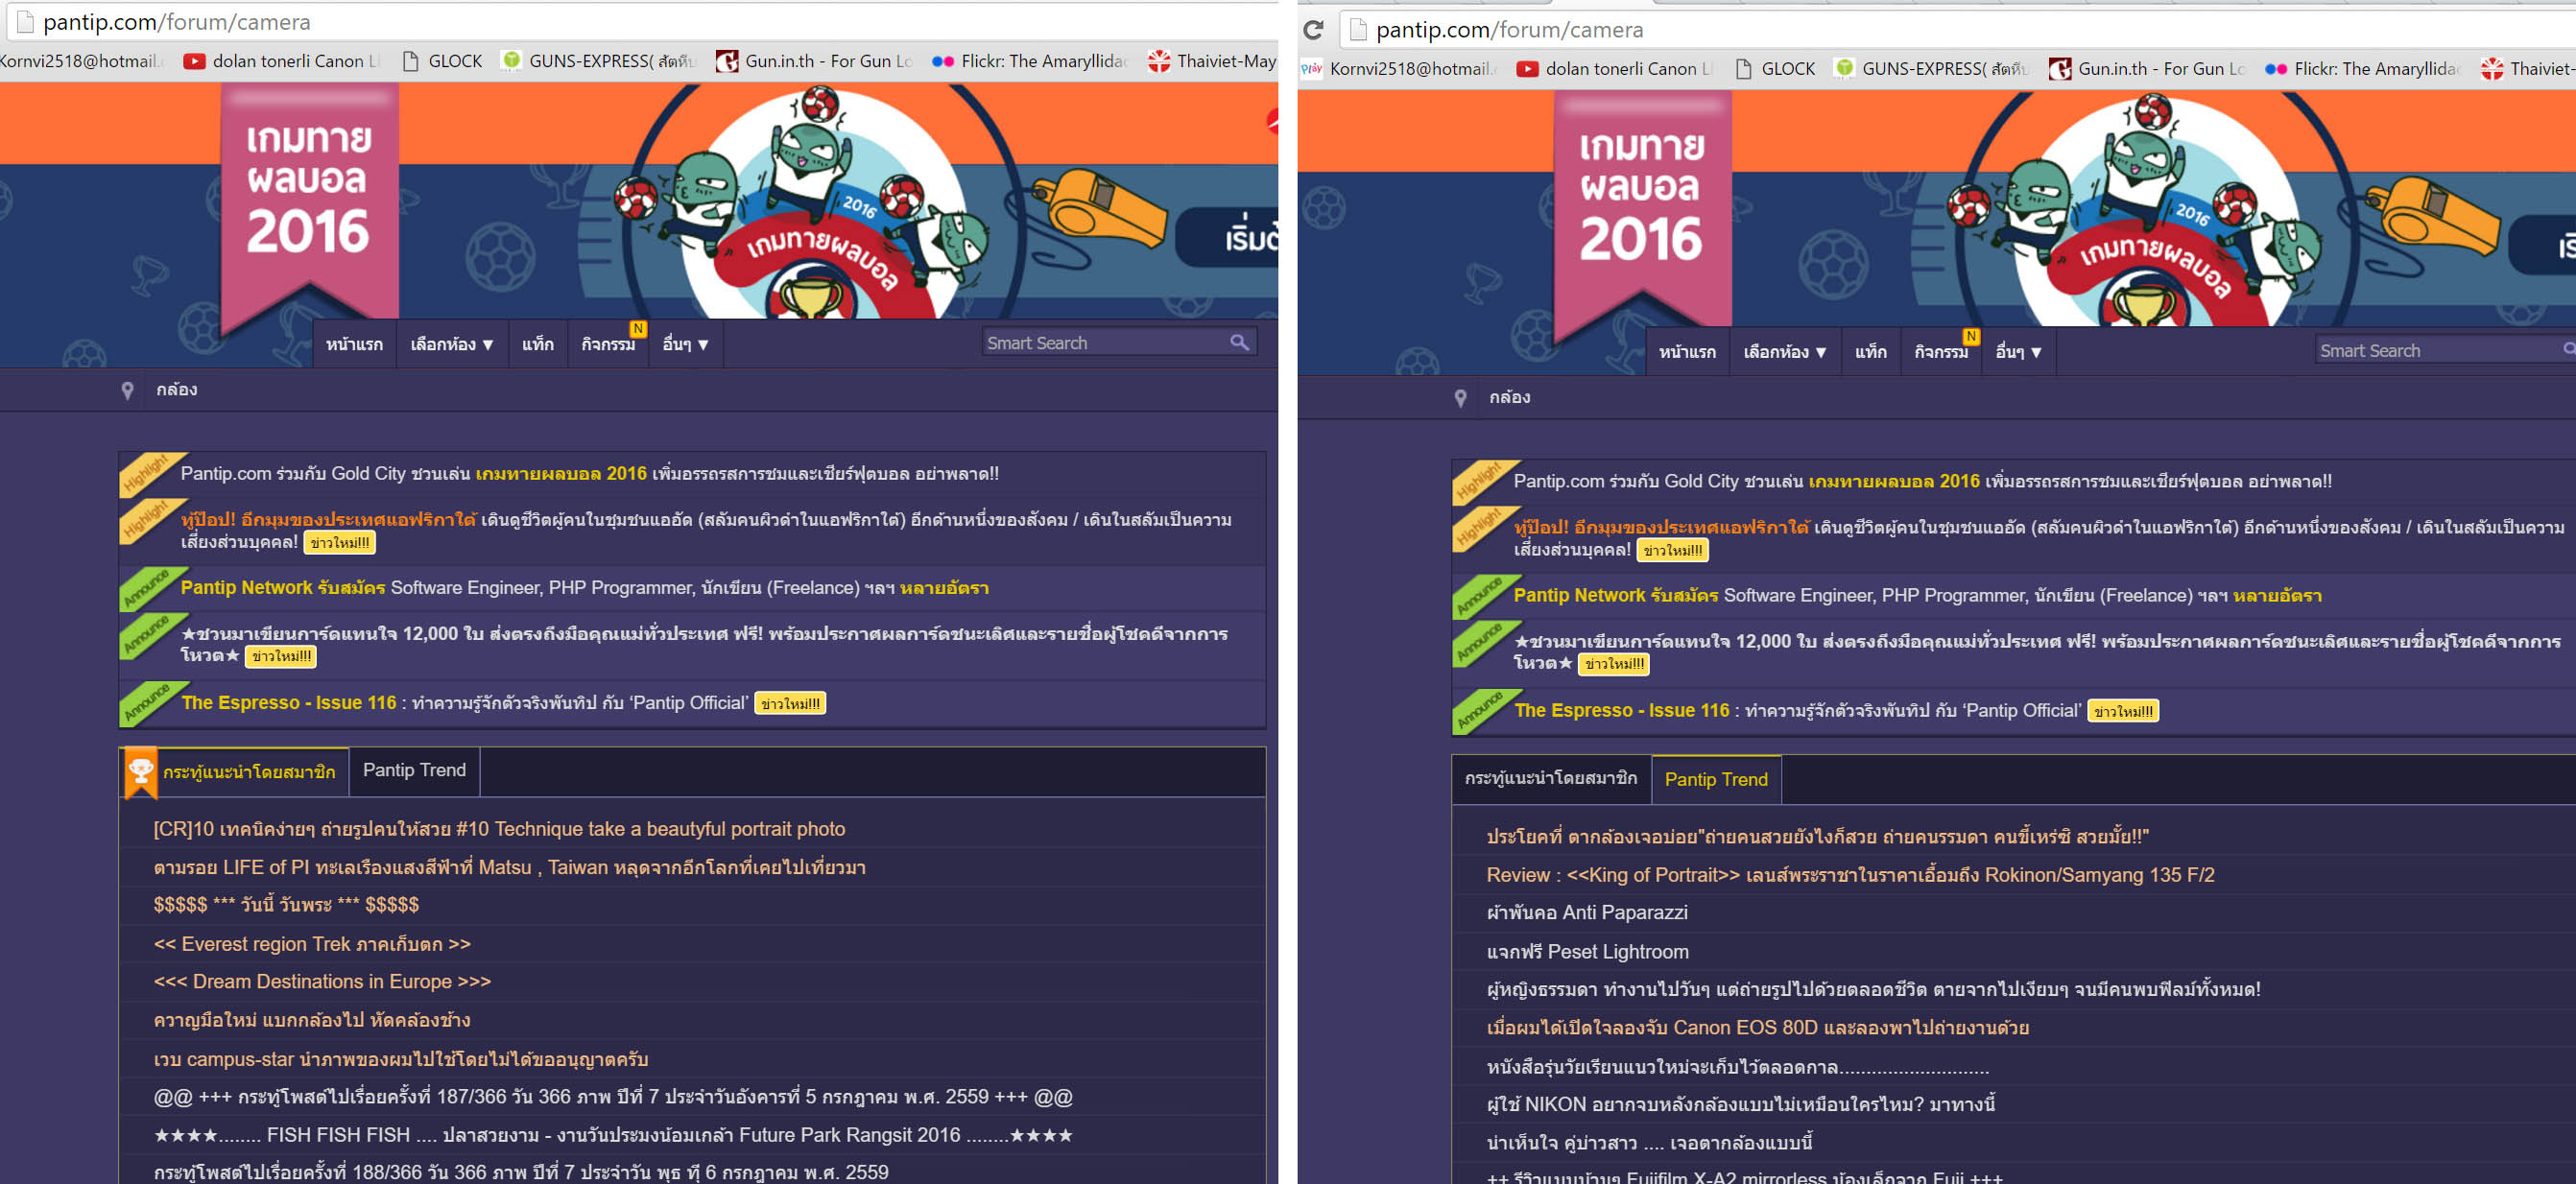Click the trophy icon on กระทู้แนะนำโดยสมาชิก tab
Screen dimensions: 2576x1184
pyautogui.click(x=140, y=772)
